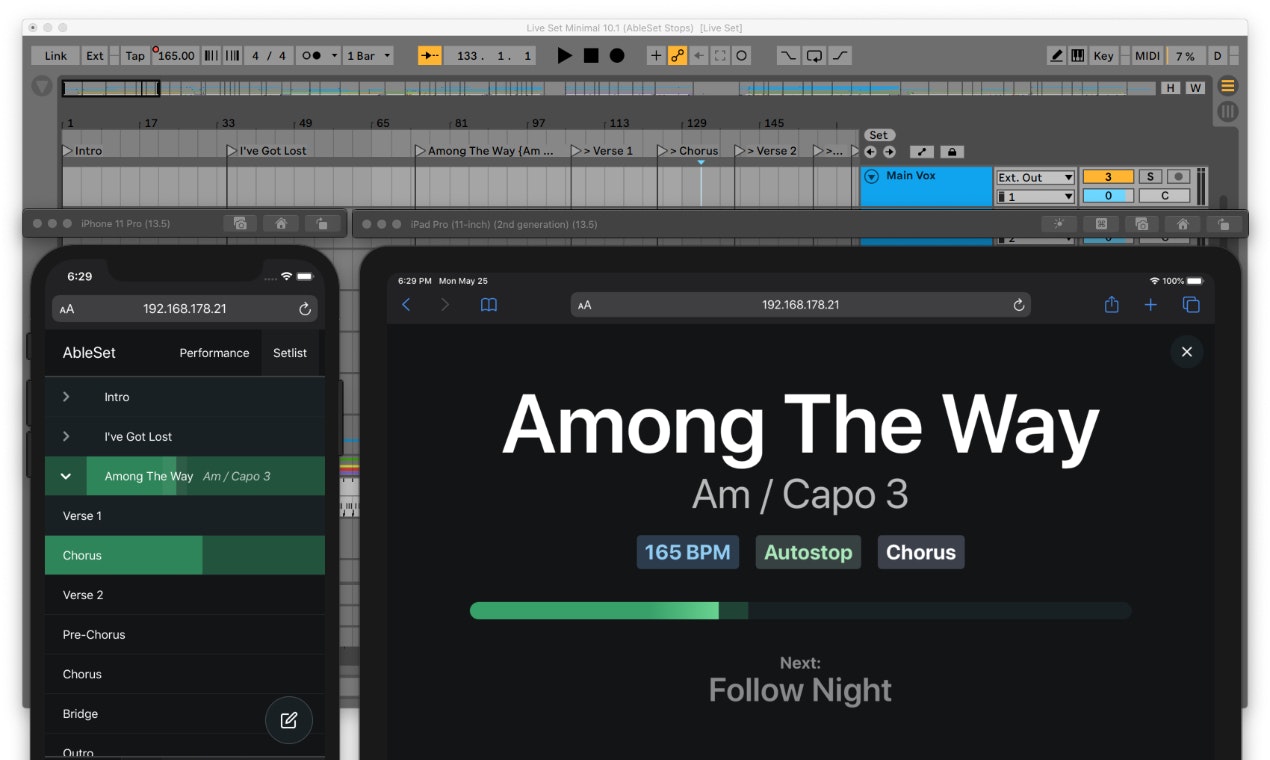Open bookmarks book icon in iPad Safari
Viewport: 1270px width, 760px height.
click(x=489, y=305)
